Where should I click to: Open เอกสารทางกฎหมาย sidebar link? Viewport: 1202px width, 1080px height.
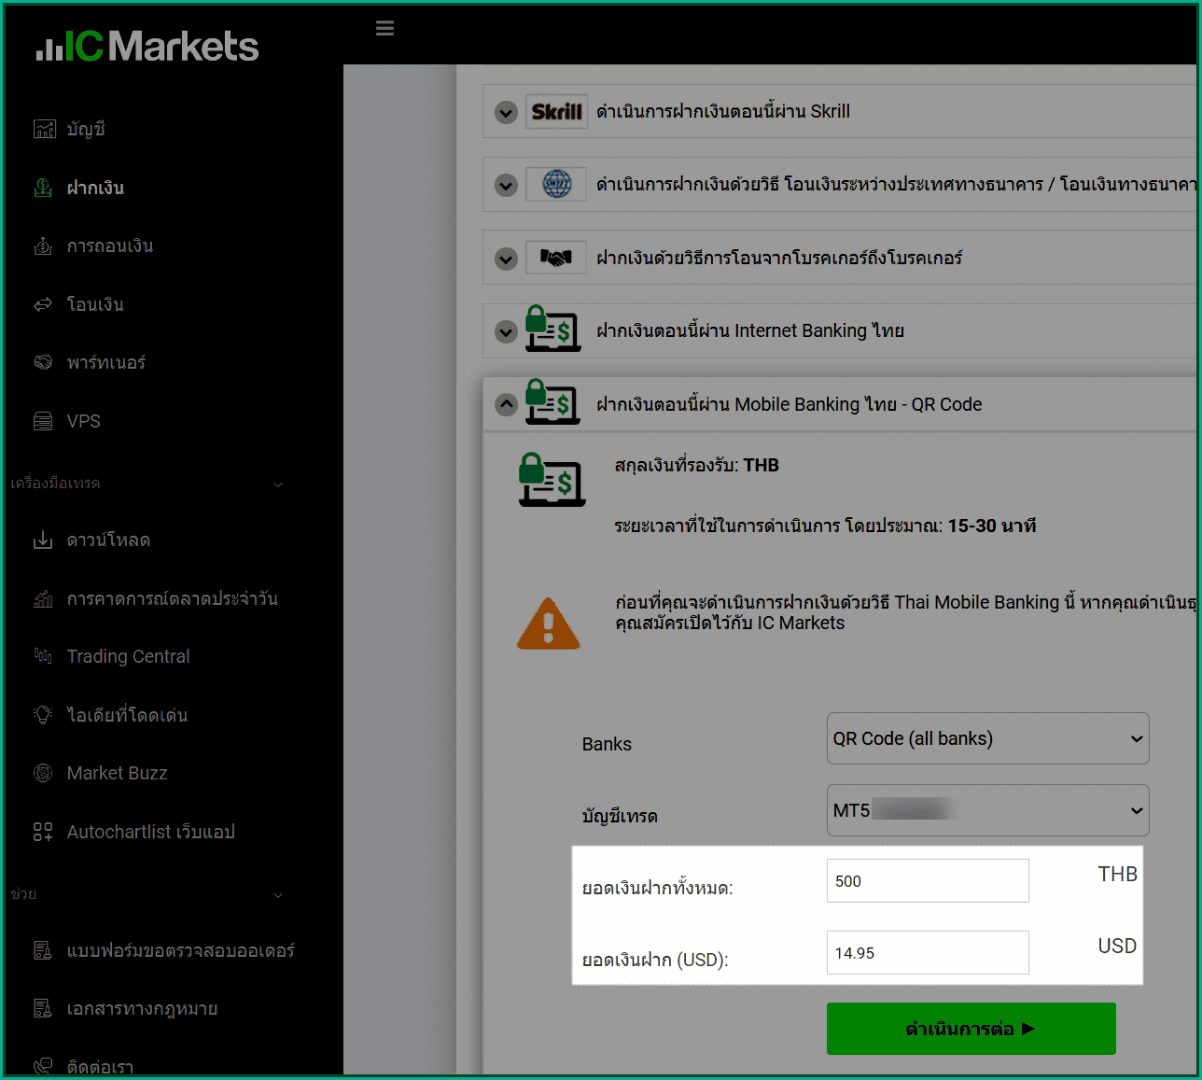pos(142,1008)
